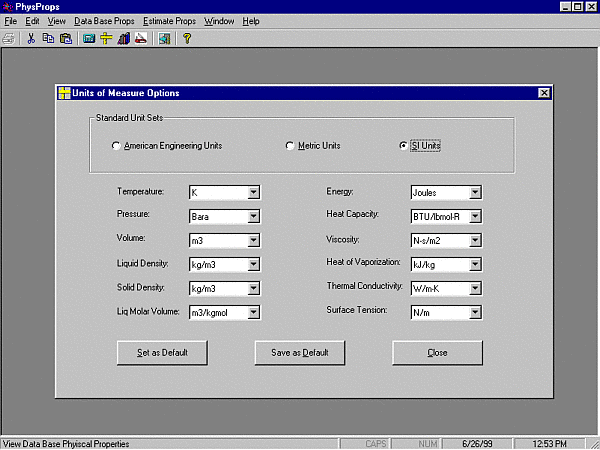The height and width of the screenshot is (450, 600).
Task: Click the yellow units-of-measure toolbar icon
Action: coord(106,39)
